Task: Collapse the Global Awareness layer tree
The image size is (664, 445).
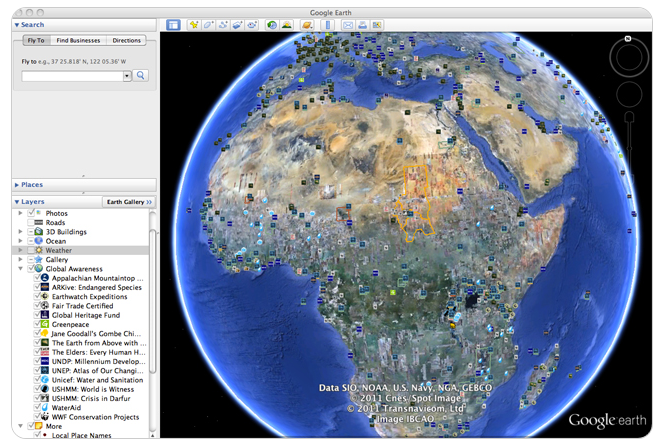Action: (19, 268)
